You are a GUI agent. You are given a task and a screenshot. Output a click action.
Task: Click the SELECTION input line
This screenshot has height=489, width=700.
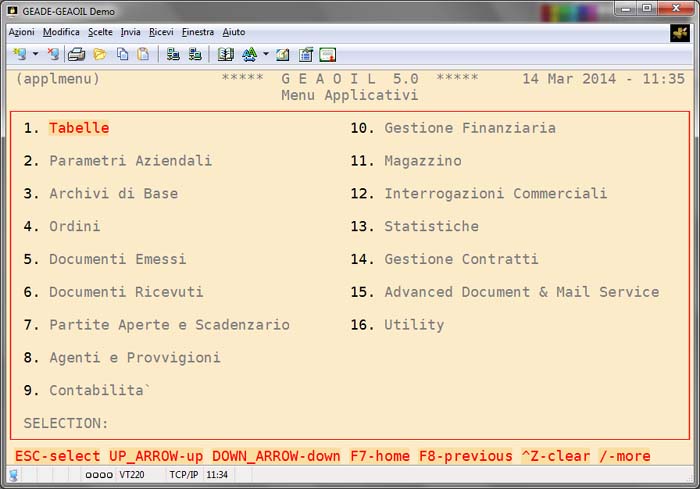(x=200, y=423)
